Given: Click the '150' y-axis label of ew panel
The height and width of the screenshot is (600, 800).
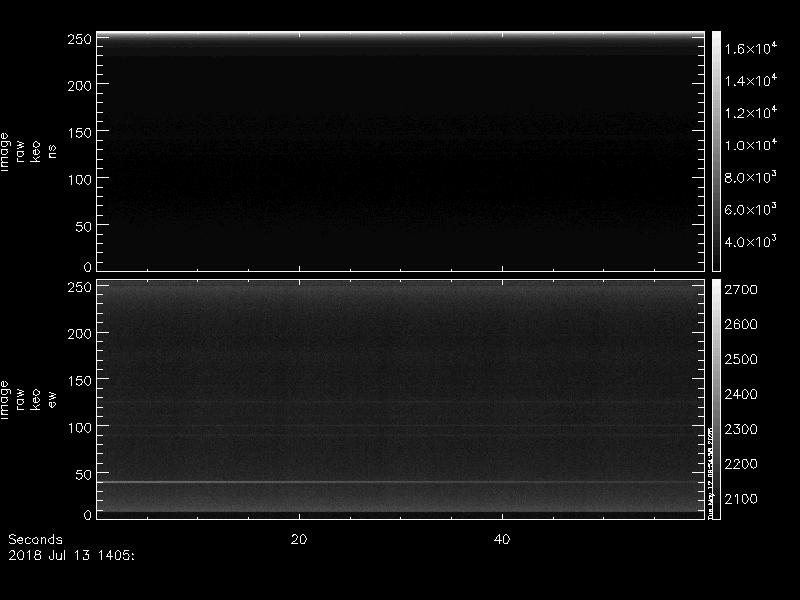Looking at the screenshot, I should click(x=80, y=381).
